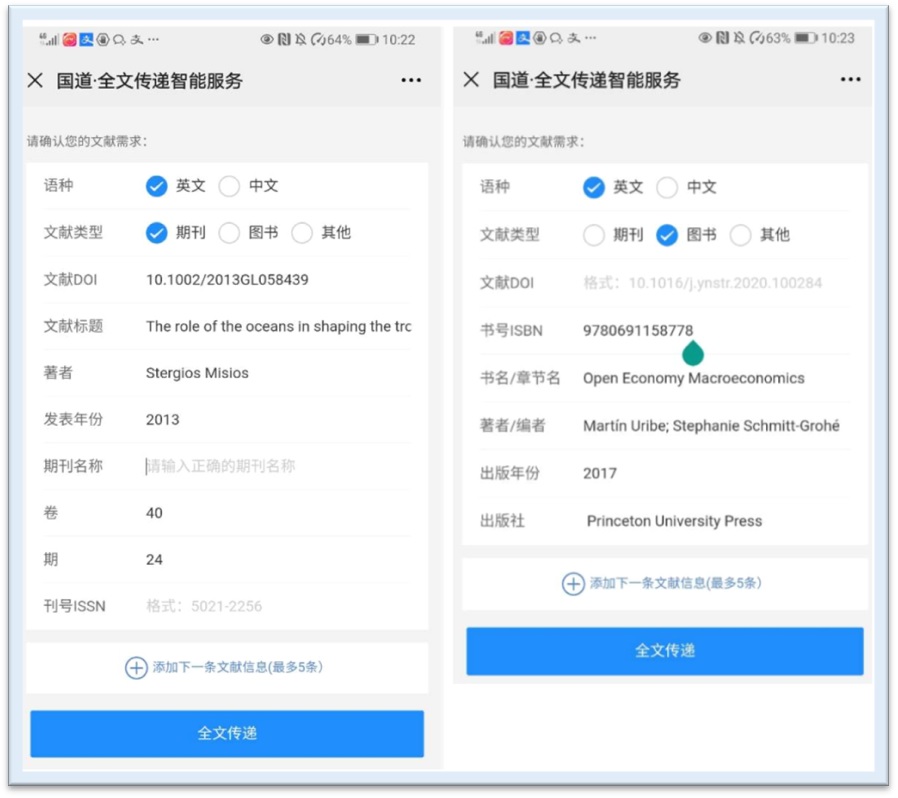Select 图书 document type in left panel

230,233
